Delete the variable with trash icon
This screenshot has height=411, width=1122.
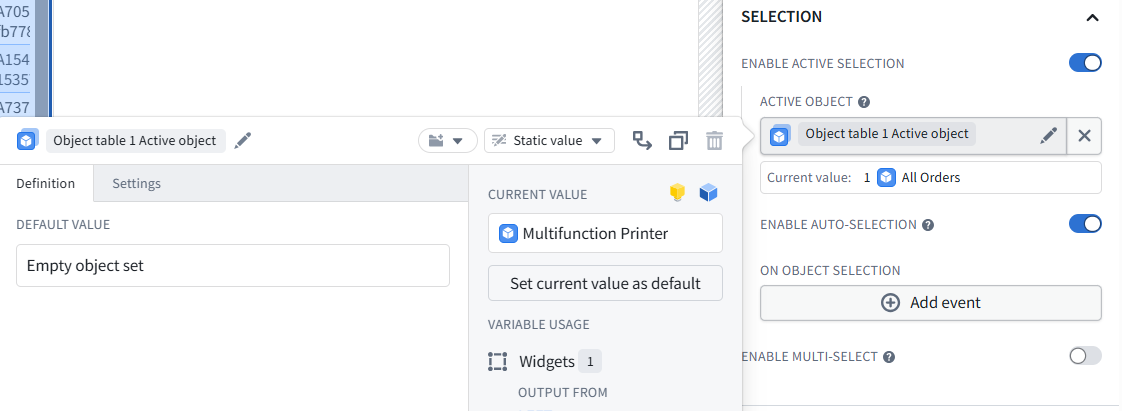tap(714, 140)
